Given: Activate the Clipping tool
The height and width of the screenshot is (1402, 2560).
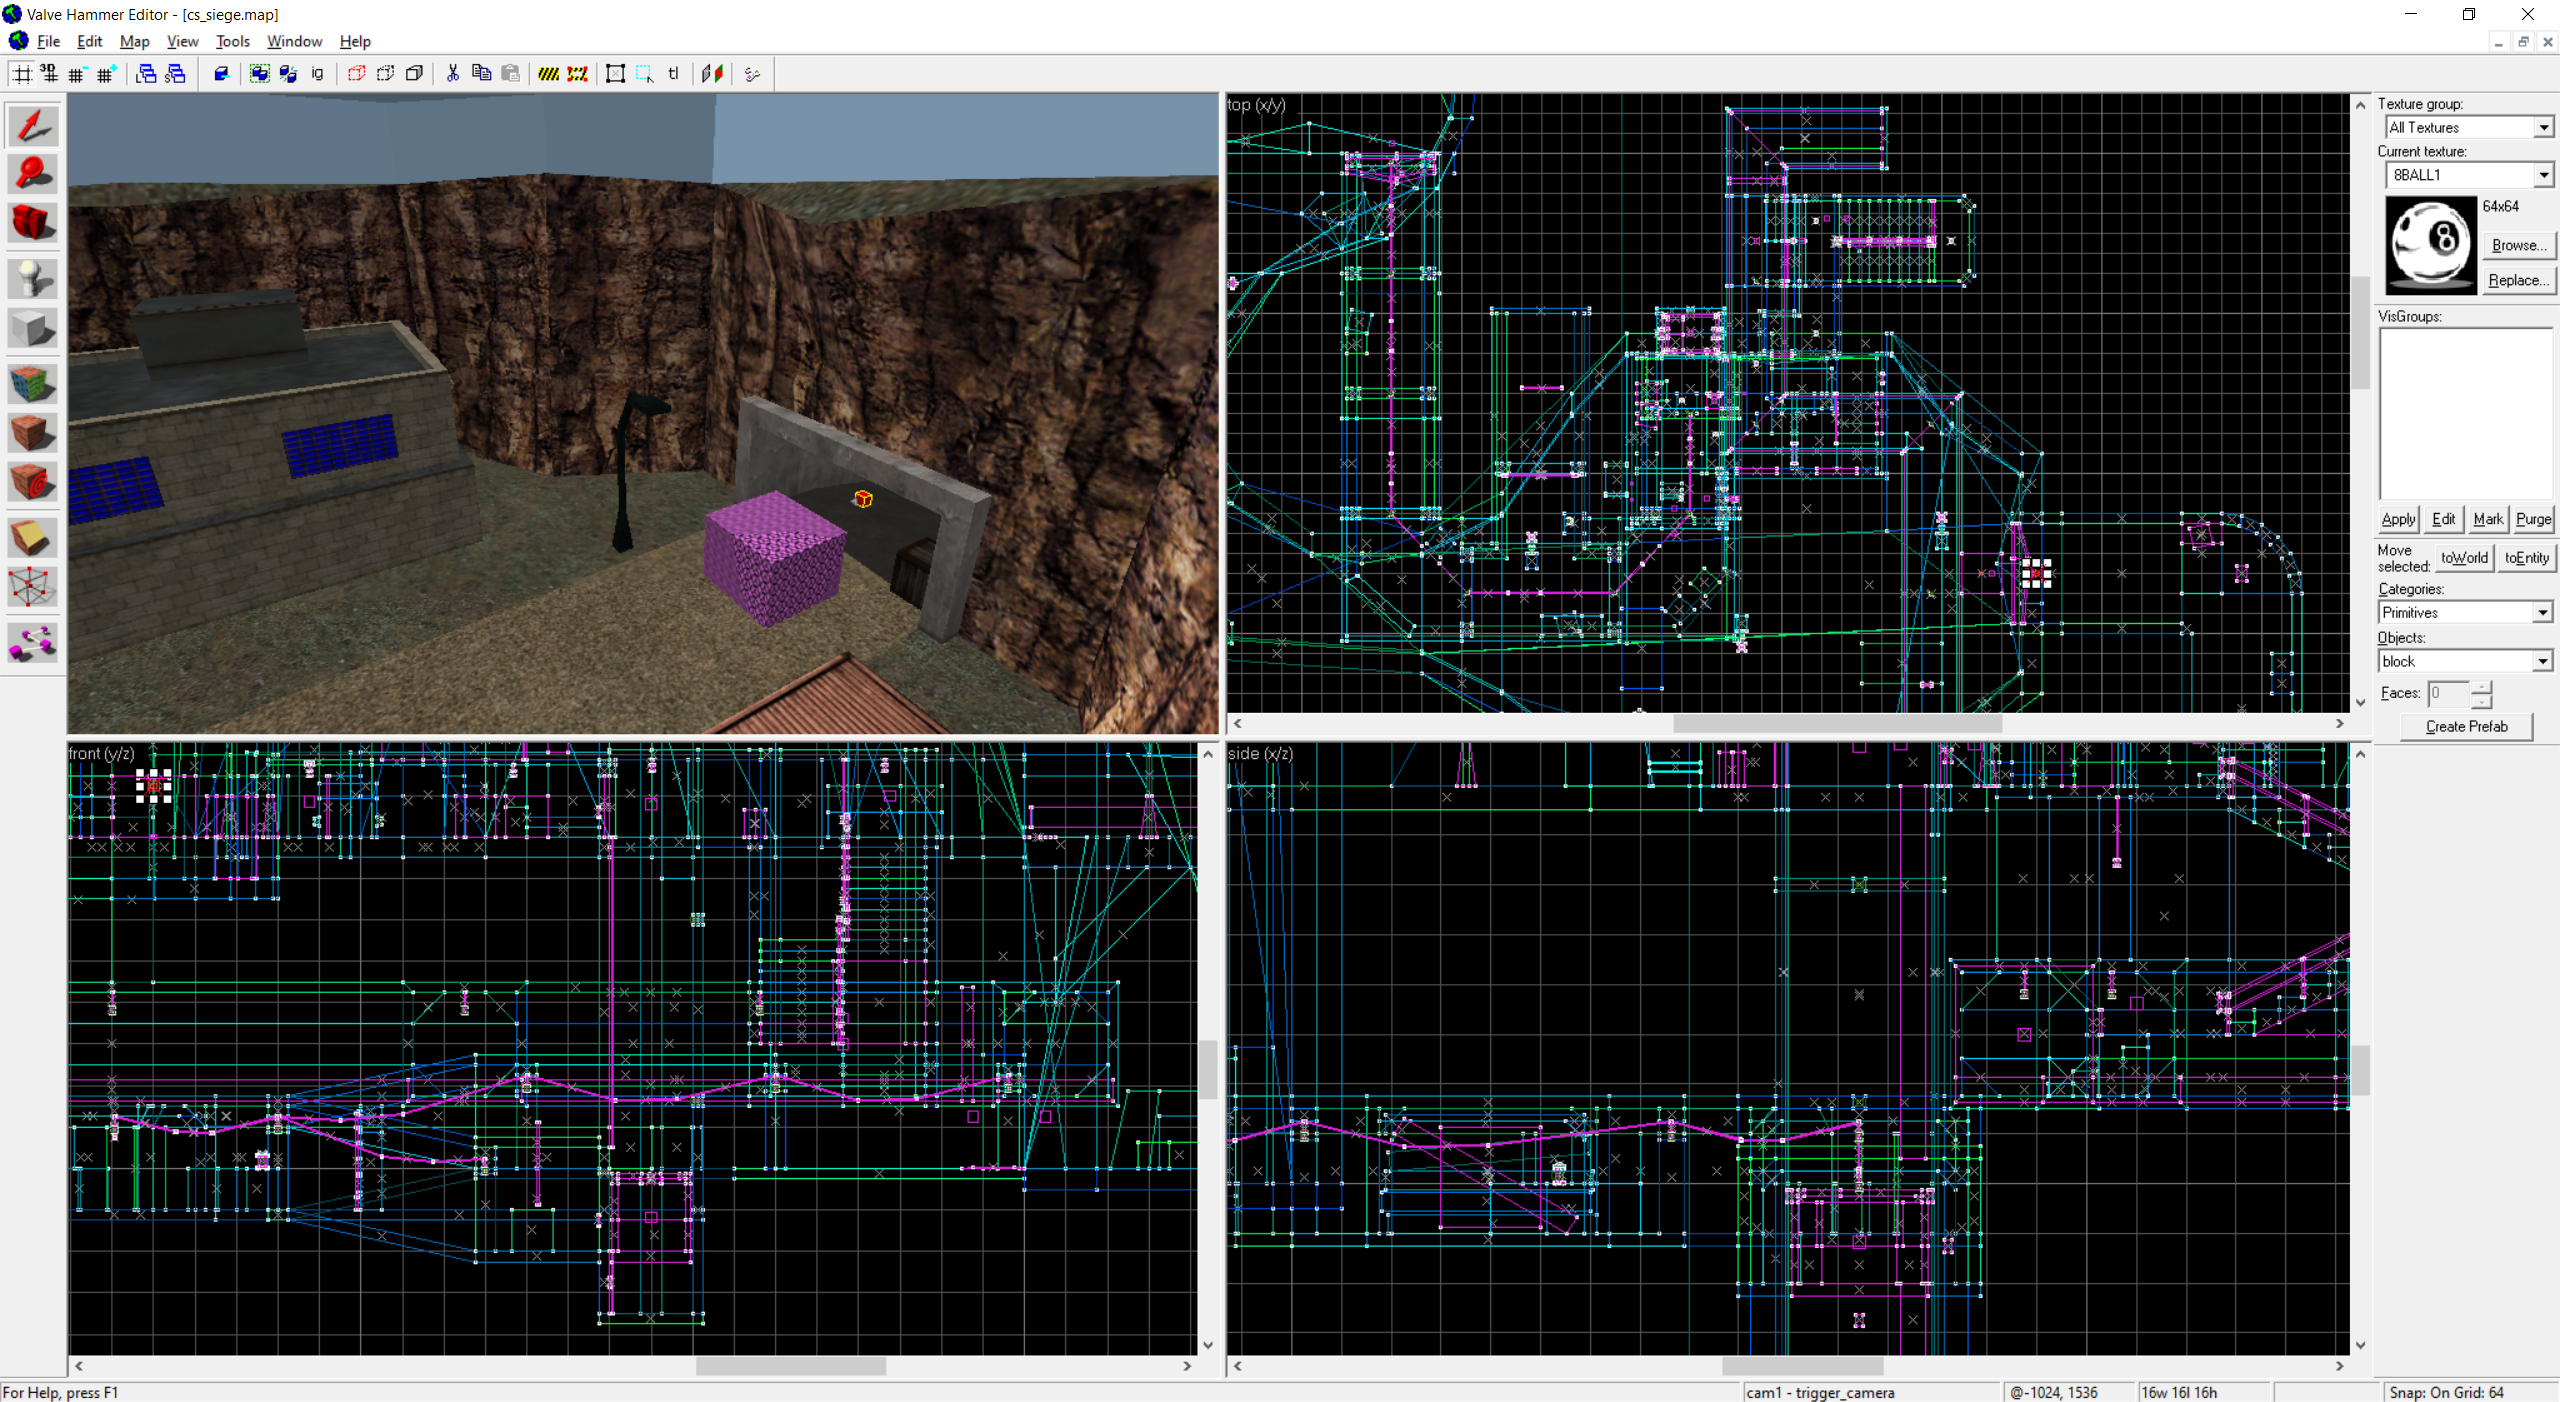Looking at the screenshot, I should pyautogui.click(x=33, y=537).
